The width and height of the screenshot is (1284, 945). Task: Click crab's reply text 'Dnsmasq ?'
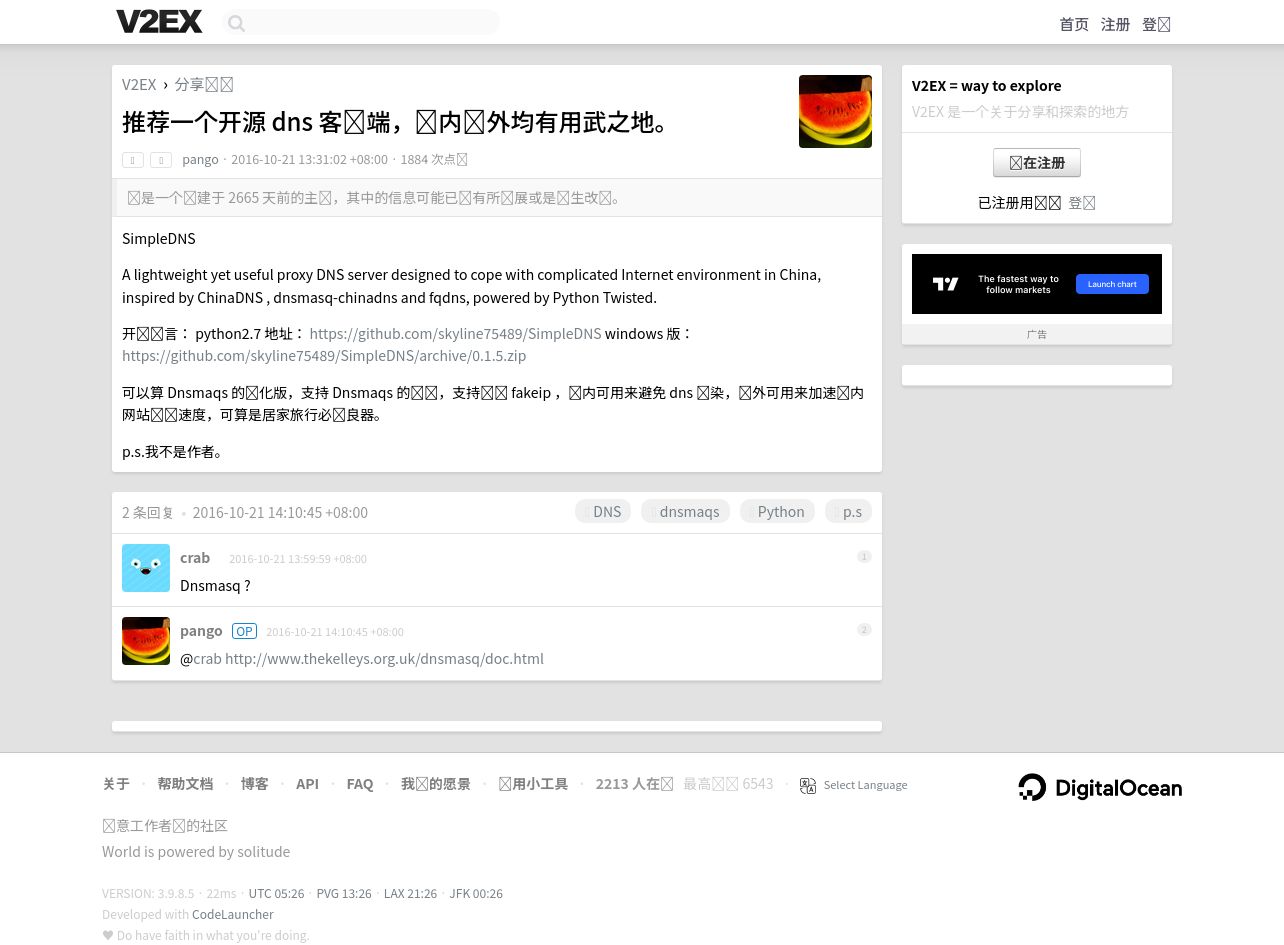click(215, 585)
